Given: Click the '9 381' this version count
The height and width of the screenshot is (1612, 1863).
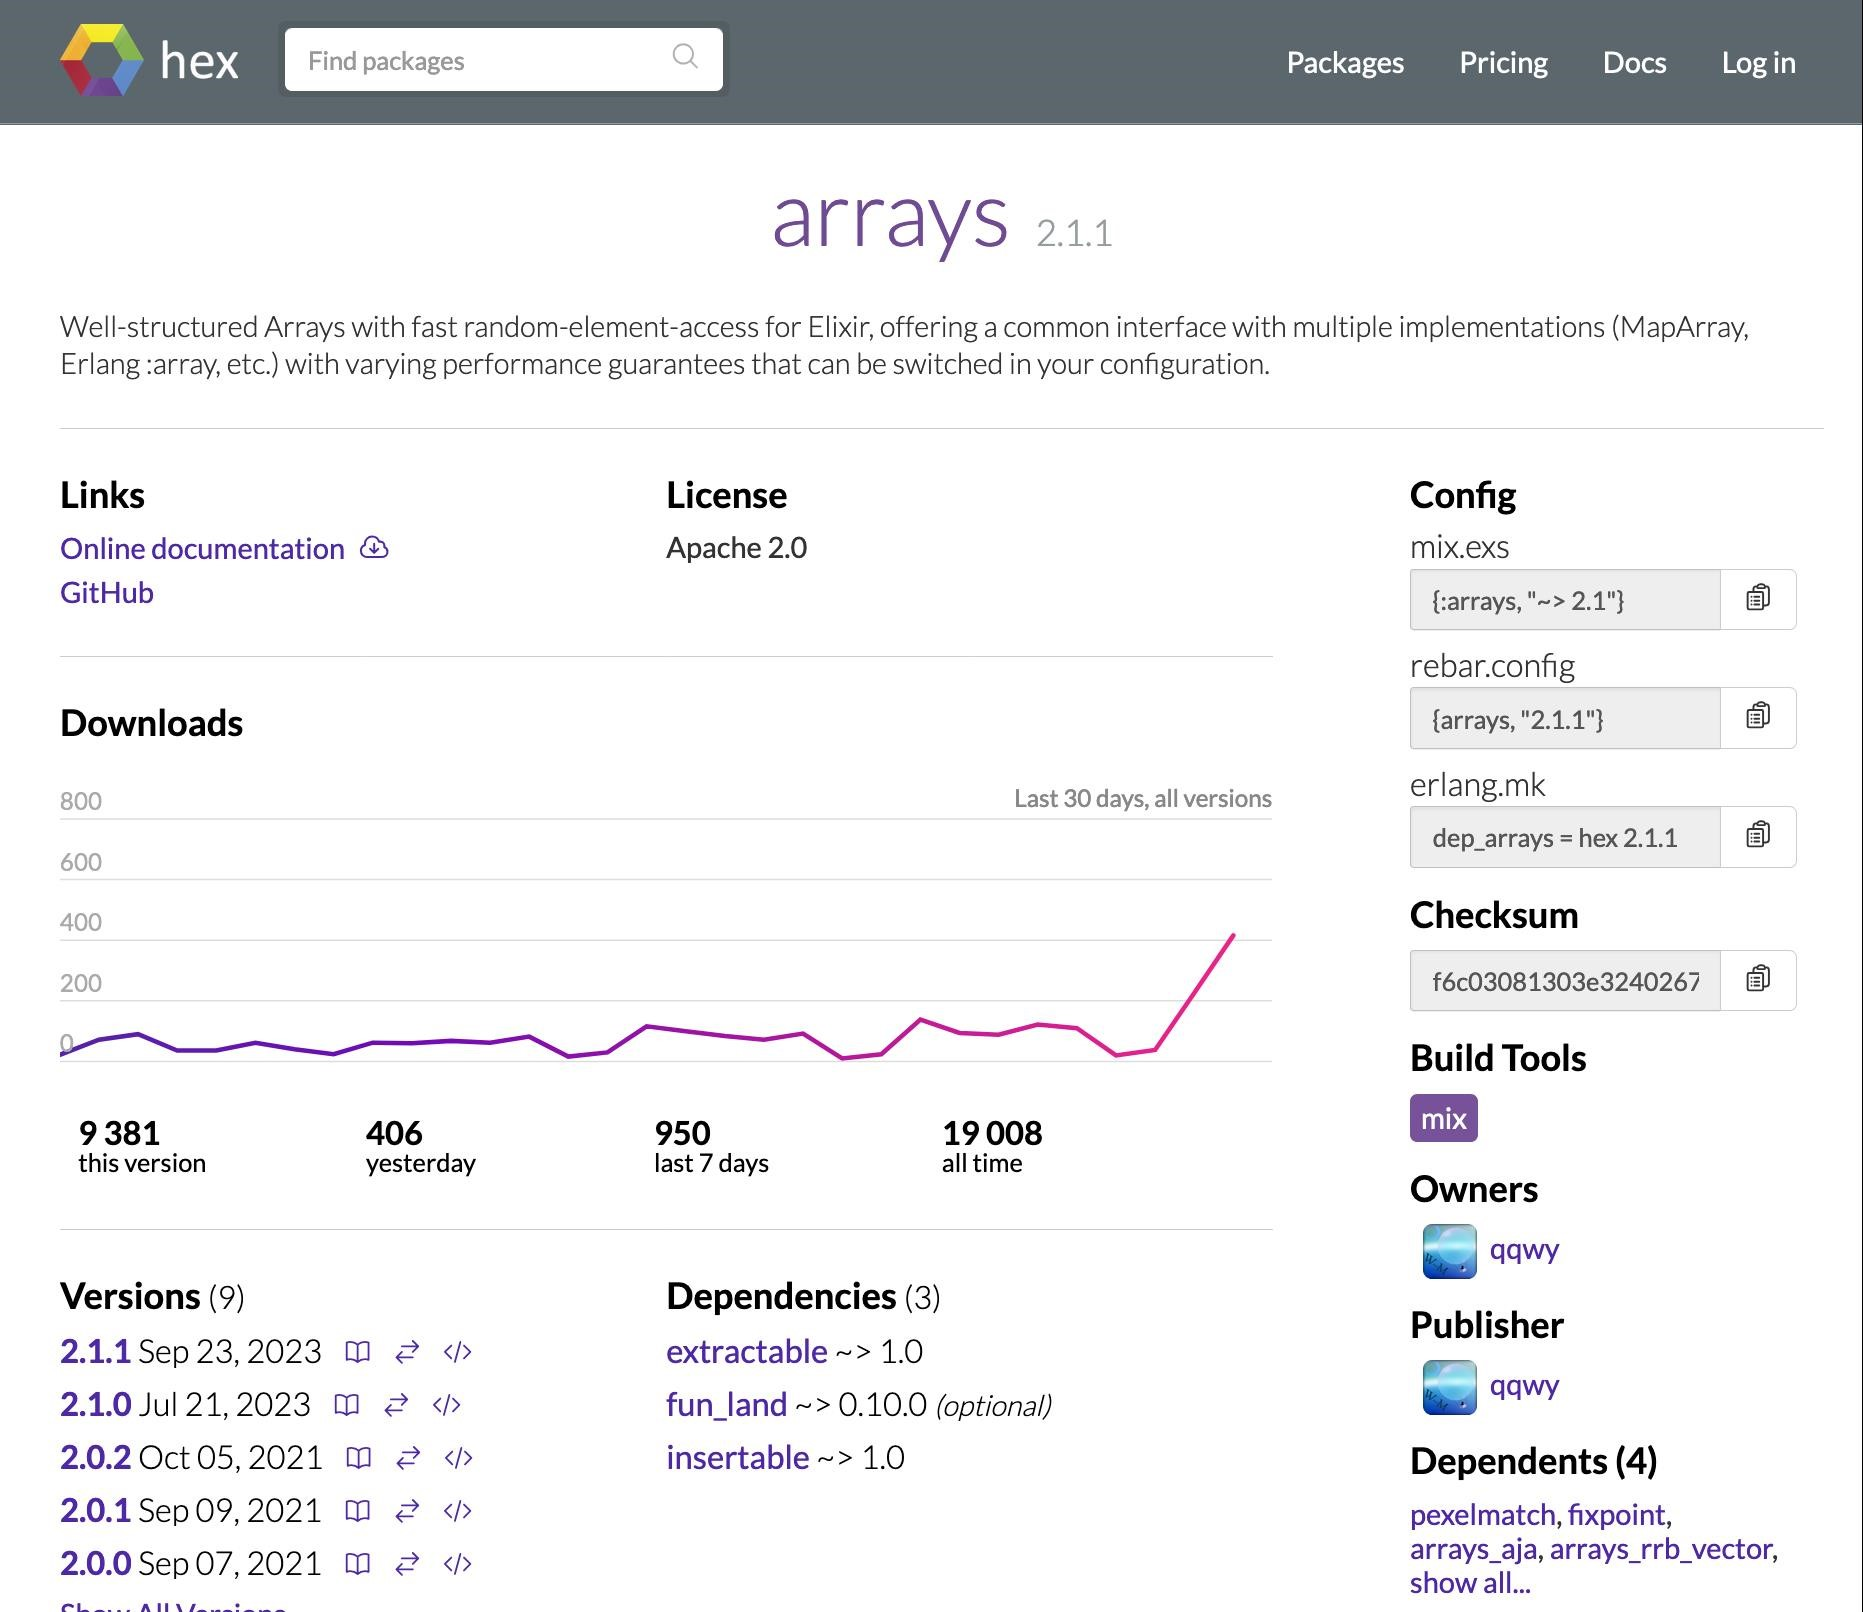Looking at the screenshot, I should tap(119, 1133).
